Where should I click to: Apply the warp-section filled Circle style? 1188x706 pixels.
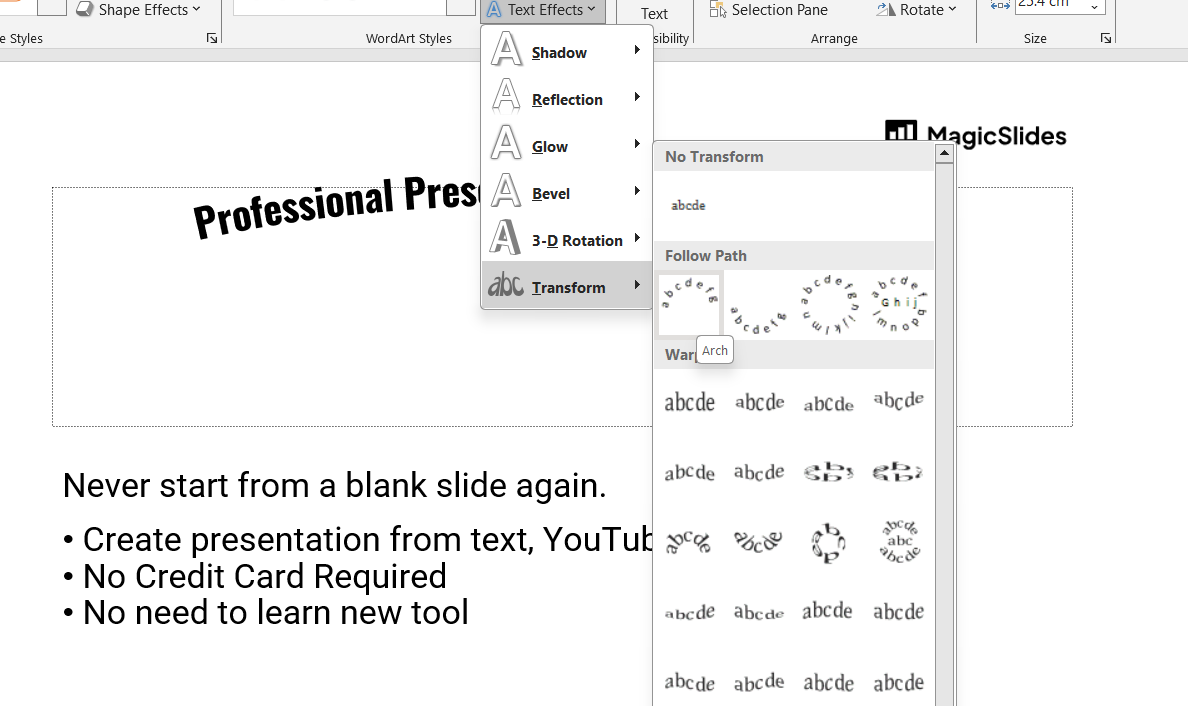click(x=829, y=542)
